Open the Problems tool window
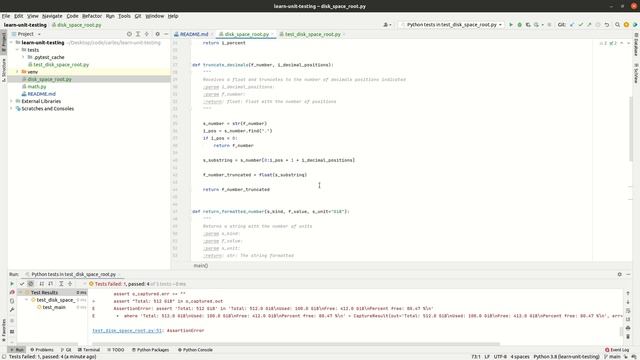640x360 pixels. coord(42,350)
